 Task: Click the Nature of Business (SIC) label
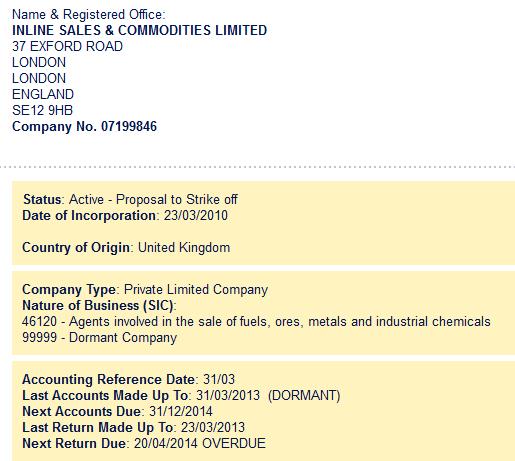pyautogui.click(x=98, y=306)
